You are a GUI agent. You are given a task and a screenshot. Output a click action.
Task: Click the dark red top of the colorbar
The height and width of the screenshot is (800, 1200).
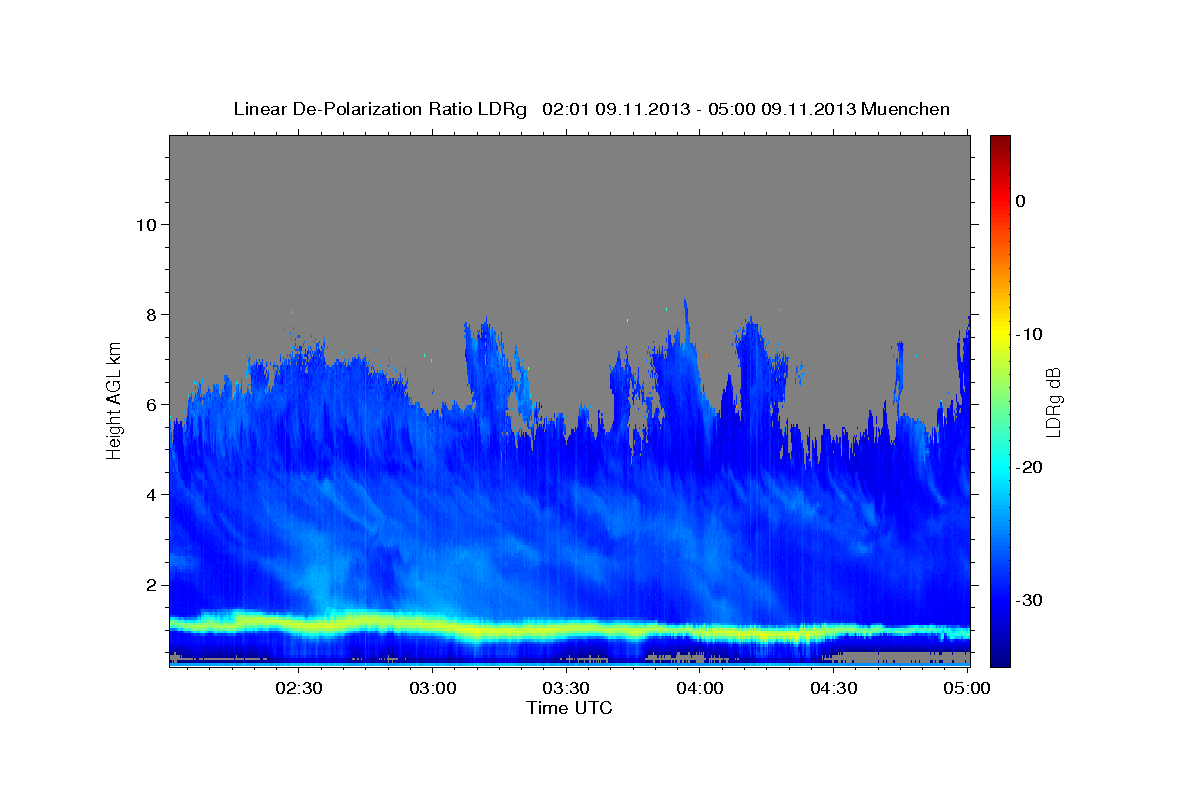tap(1000, 143)
